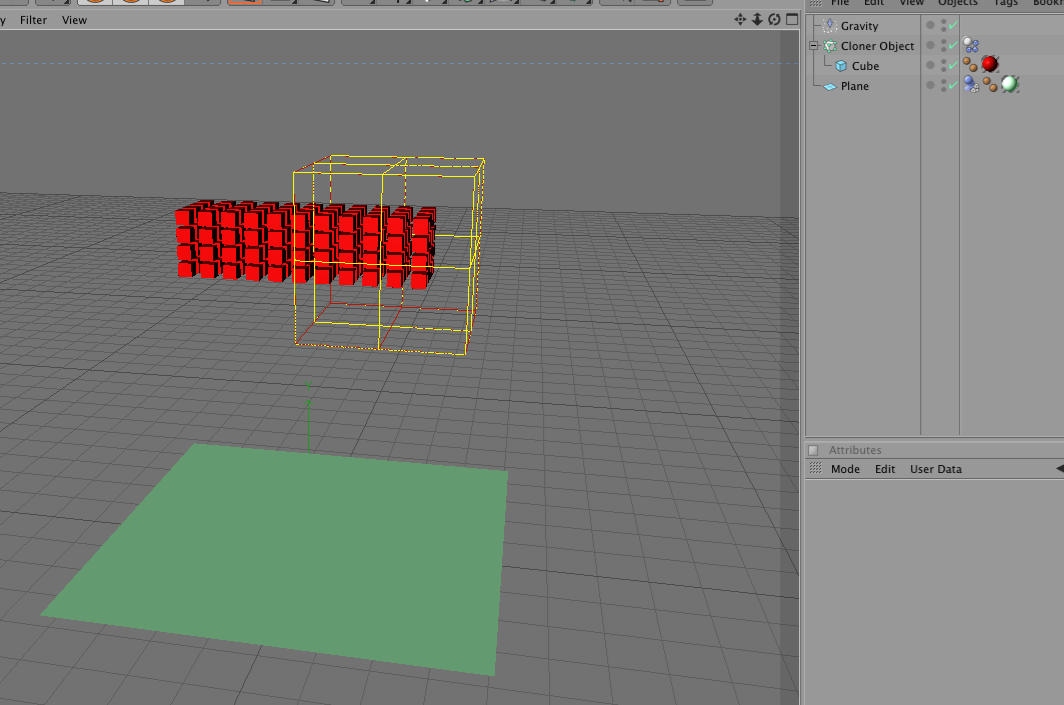Open the Attributes Mode menu
Screen dimensions: 1064x705
[845, 469]
